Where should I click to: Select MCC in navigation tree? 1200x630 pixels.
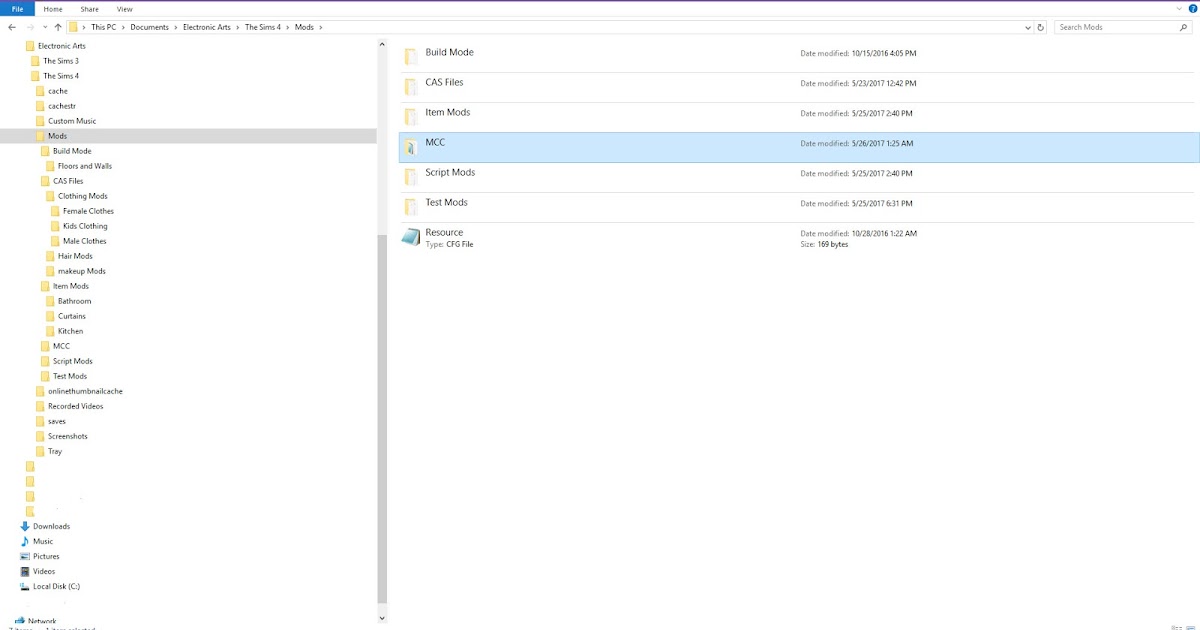click(x=61, y=346)
